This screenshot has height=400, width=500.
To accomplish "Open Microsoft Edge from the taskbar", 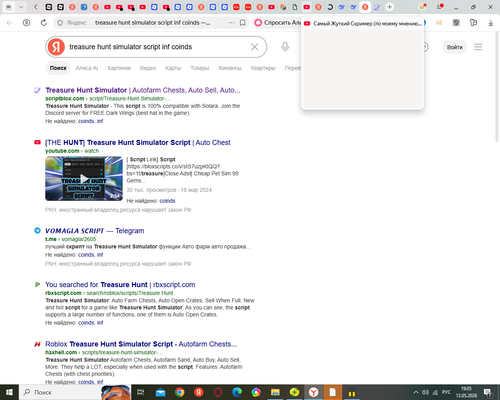I will pos(237,392).
